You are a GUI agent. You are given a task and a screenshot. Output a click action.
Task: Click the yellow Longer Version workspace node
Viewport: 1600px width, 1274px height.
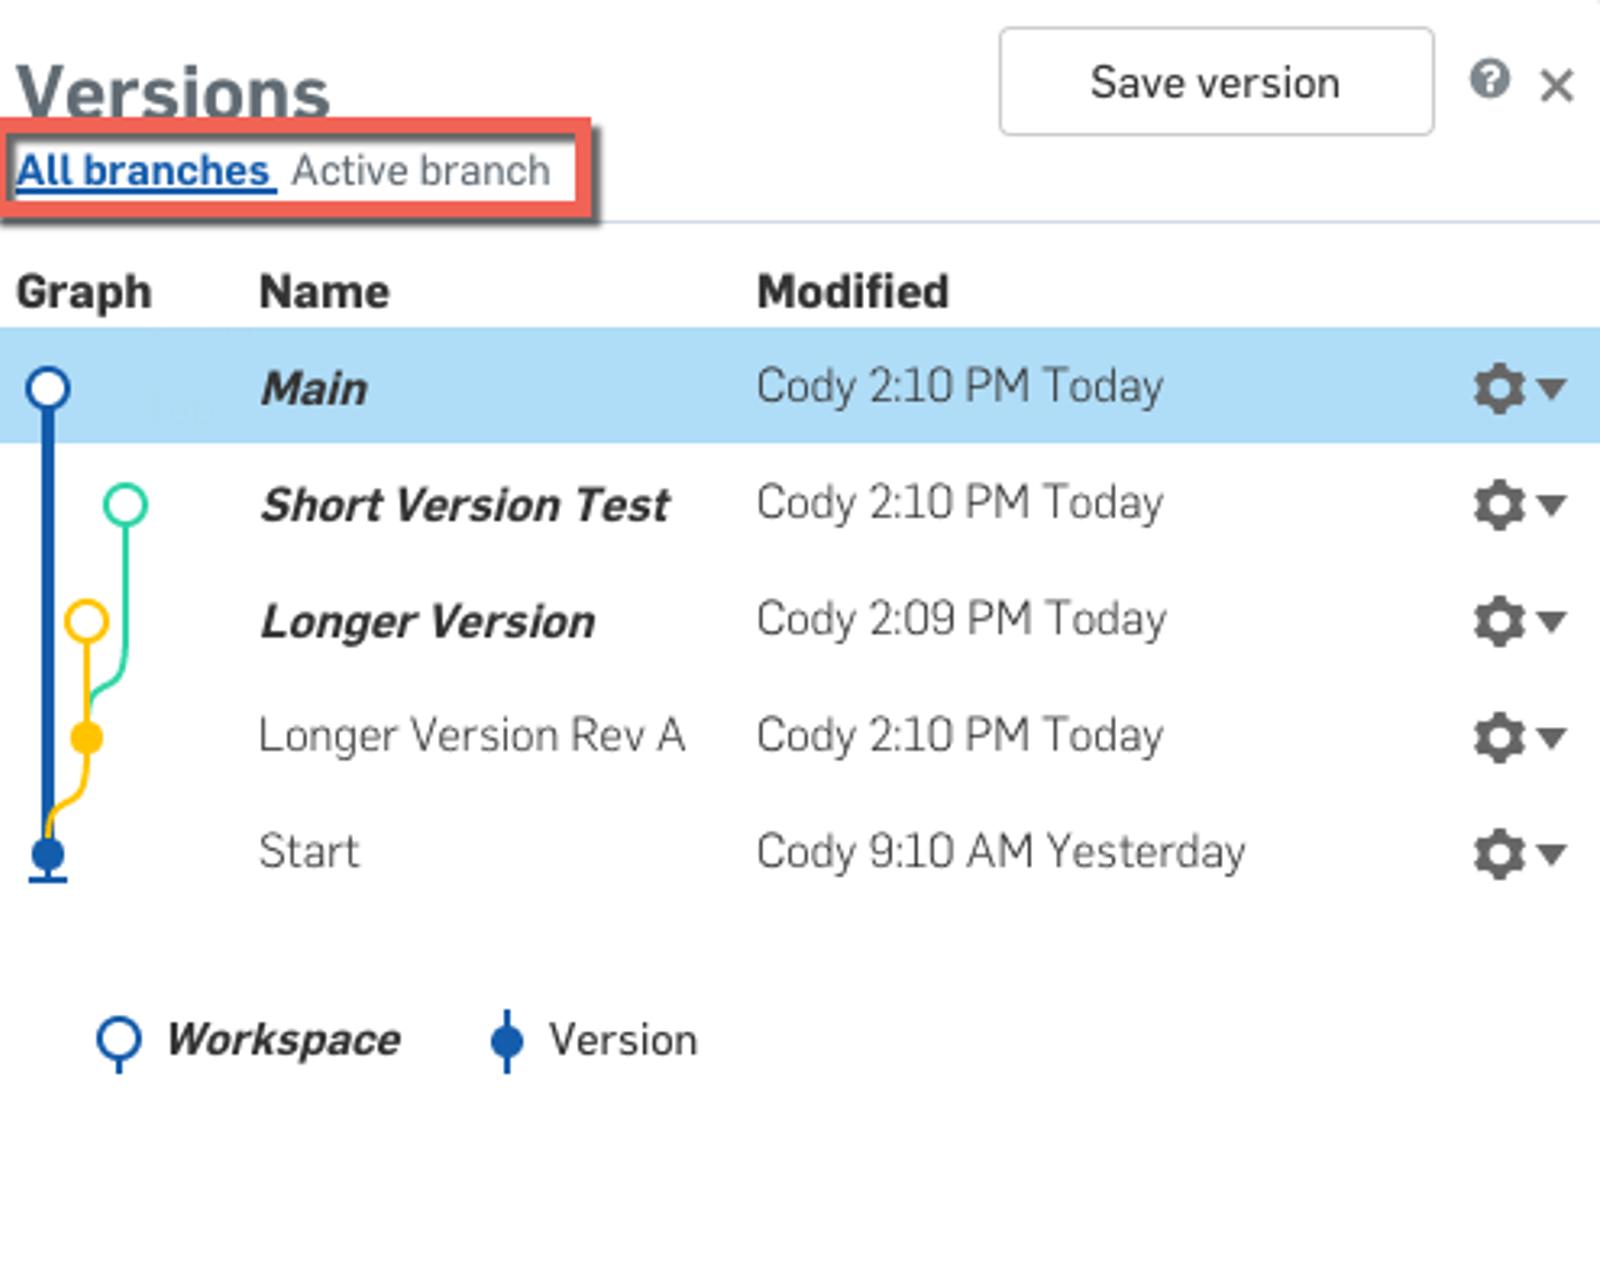coord(87,621)
